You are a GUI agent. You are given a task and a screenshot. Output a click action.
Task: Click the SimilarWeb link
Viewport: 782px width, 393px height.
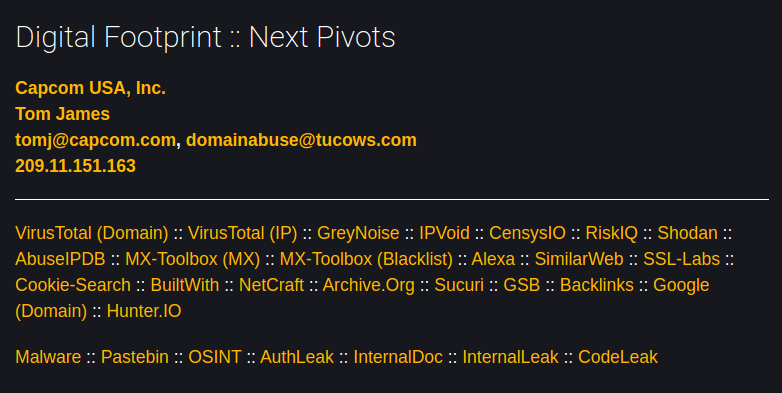579,259
